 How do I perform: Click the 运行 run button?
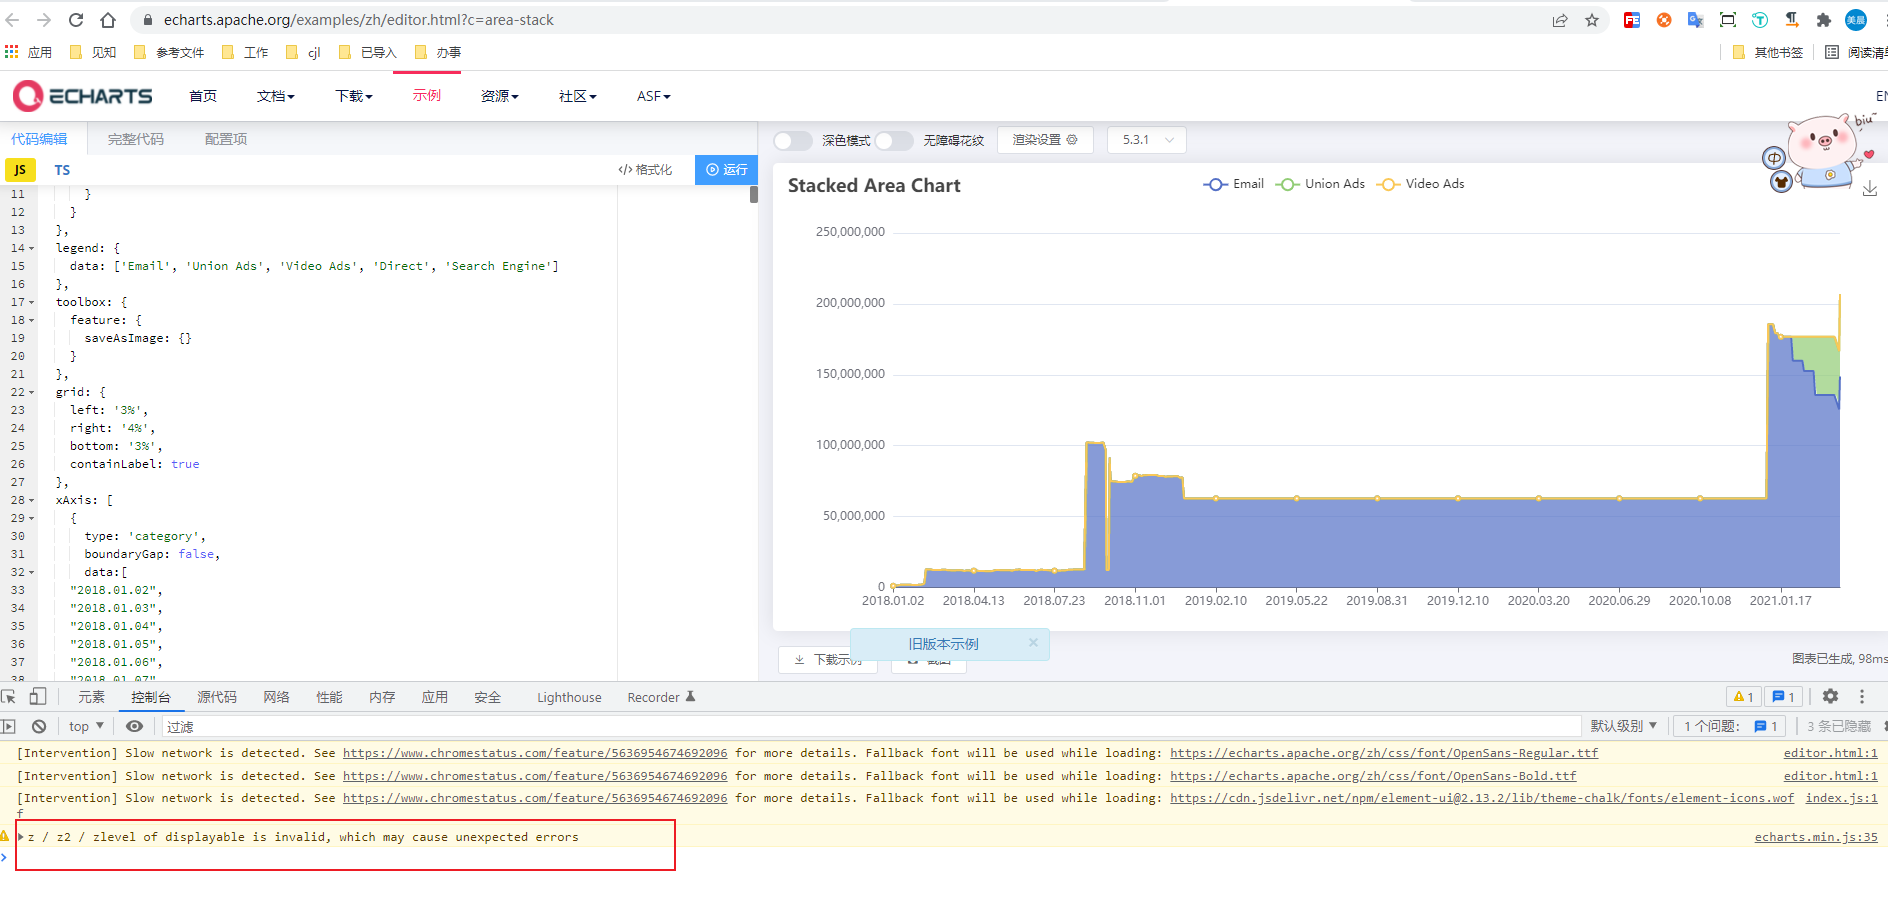coord(727,169)
